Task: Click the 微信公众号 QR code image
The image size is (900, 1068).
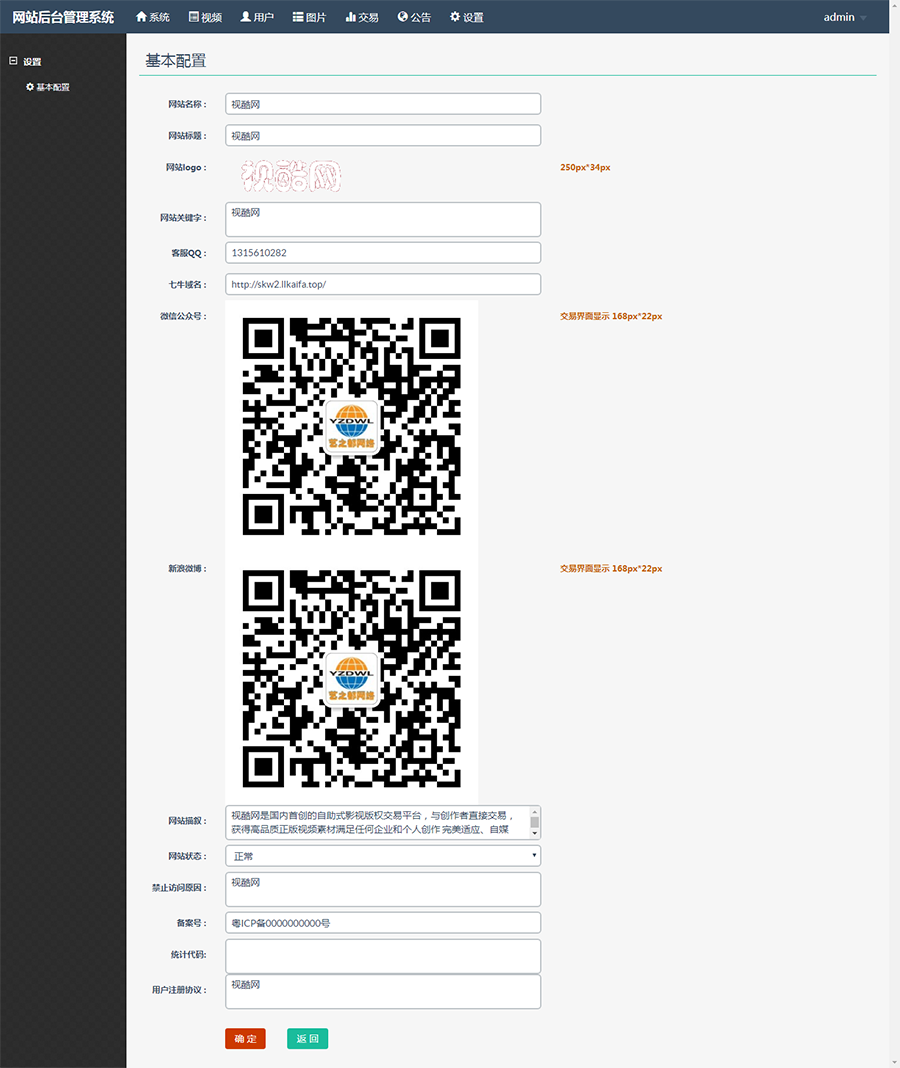Action: point(352,426)
